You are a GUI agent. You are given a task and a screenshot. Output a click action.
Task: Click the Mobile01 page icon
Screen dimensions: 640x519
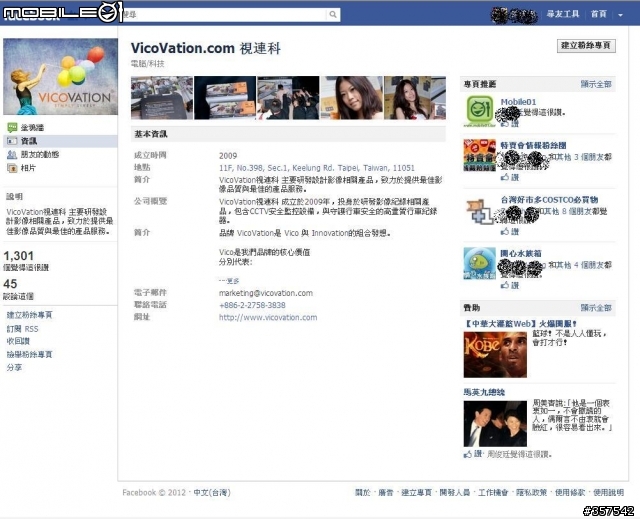click(x=480, y=111)
